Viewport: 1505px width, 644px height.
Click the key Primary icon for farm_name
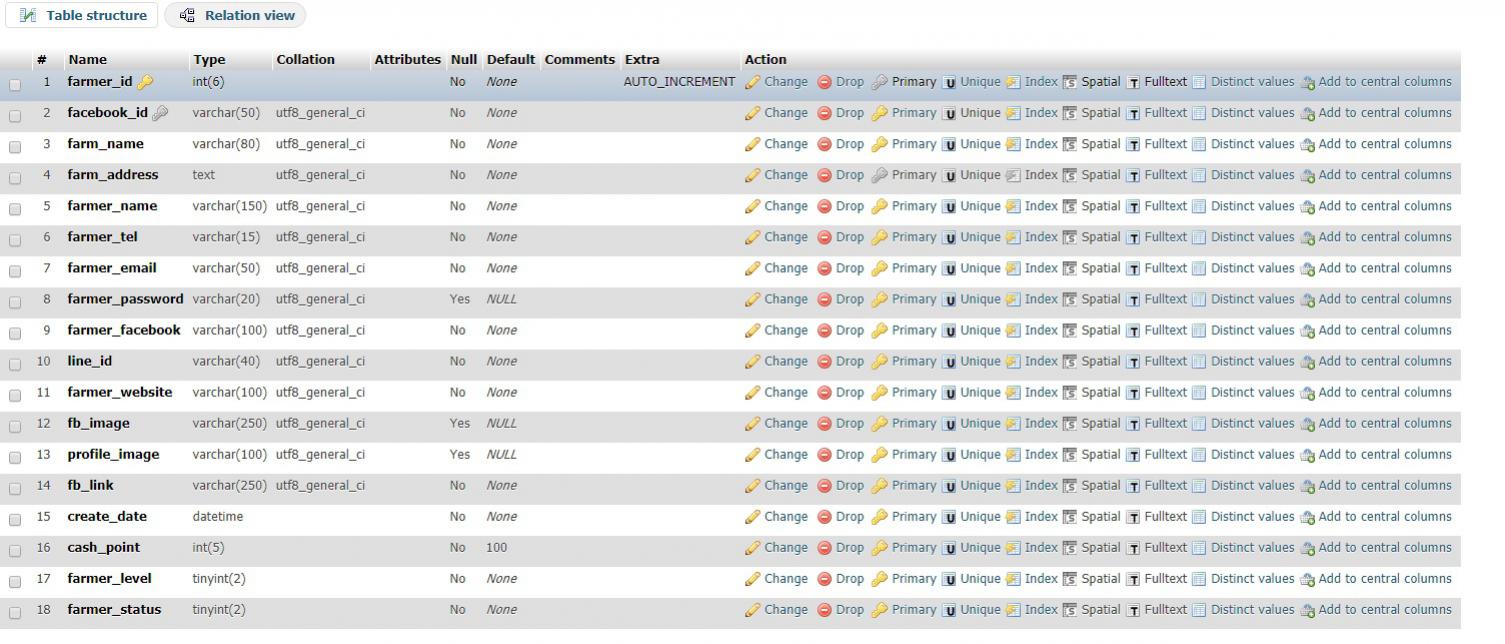(x=879, y=144)
